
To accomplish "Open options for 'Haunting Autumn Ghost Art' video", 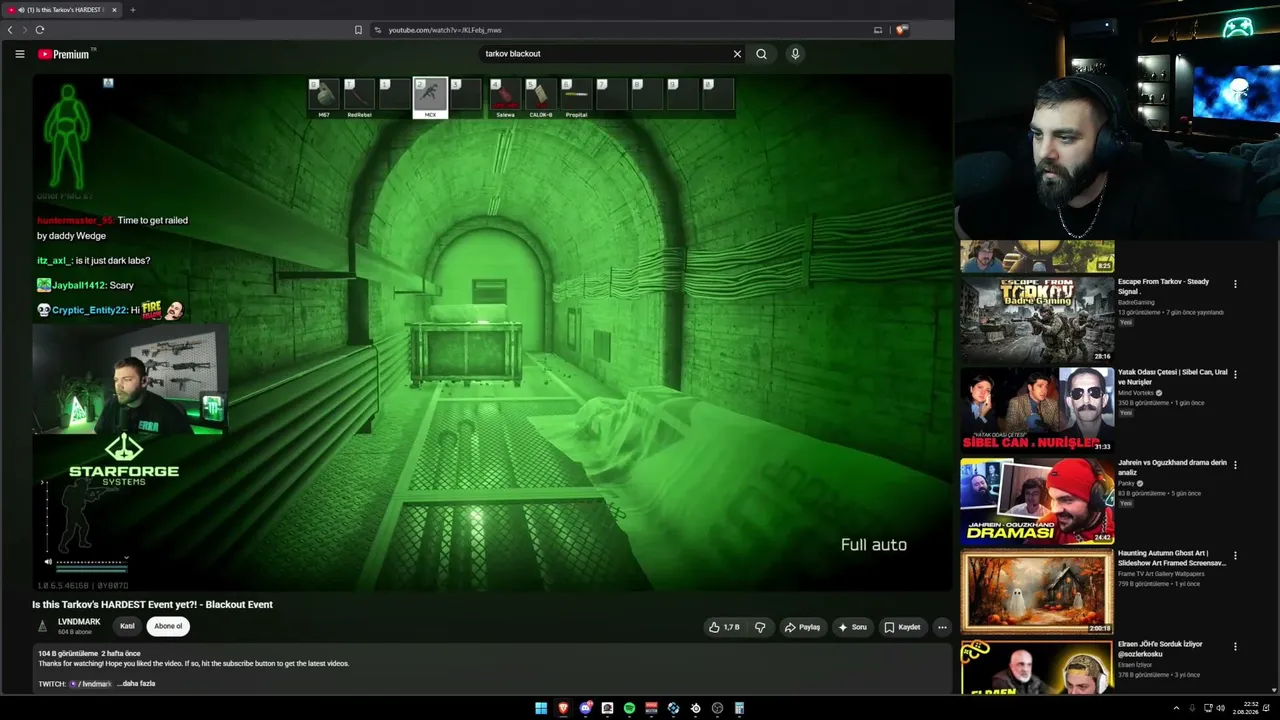I will [1235, 555].
